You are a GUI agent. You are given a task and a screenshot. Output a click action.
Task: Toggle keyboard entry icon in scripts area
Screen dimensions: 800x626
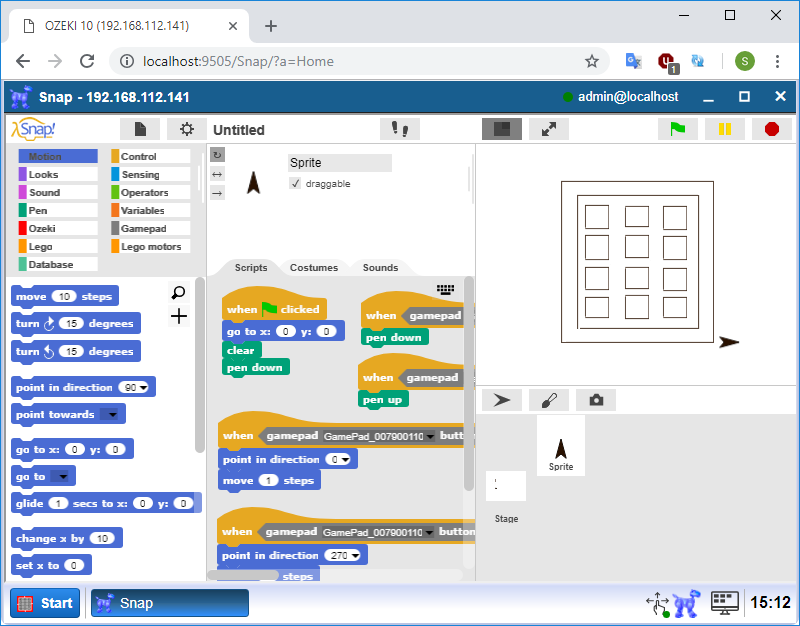[x=445, y=289]
